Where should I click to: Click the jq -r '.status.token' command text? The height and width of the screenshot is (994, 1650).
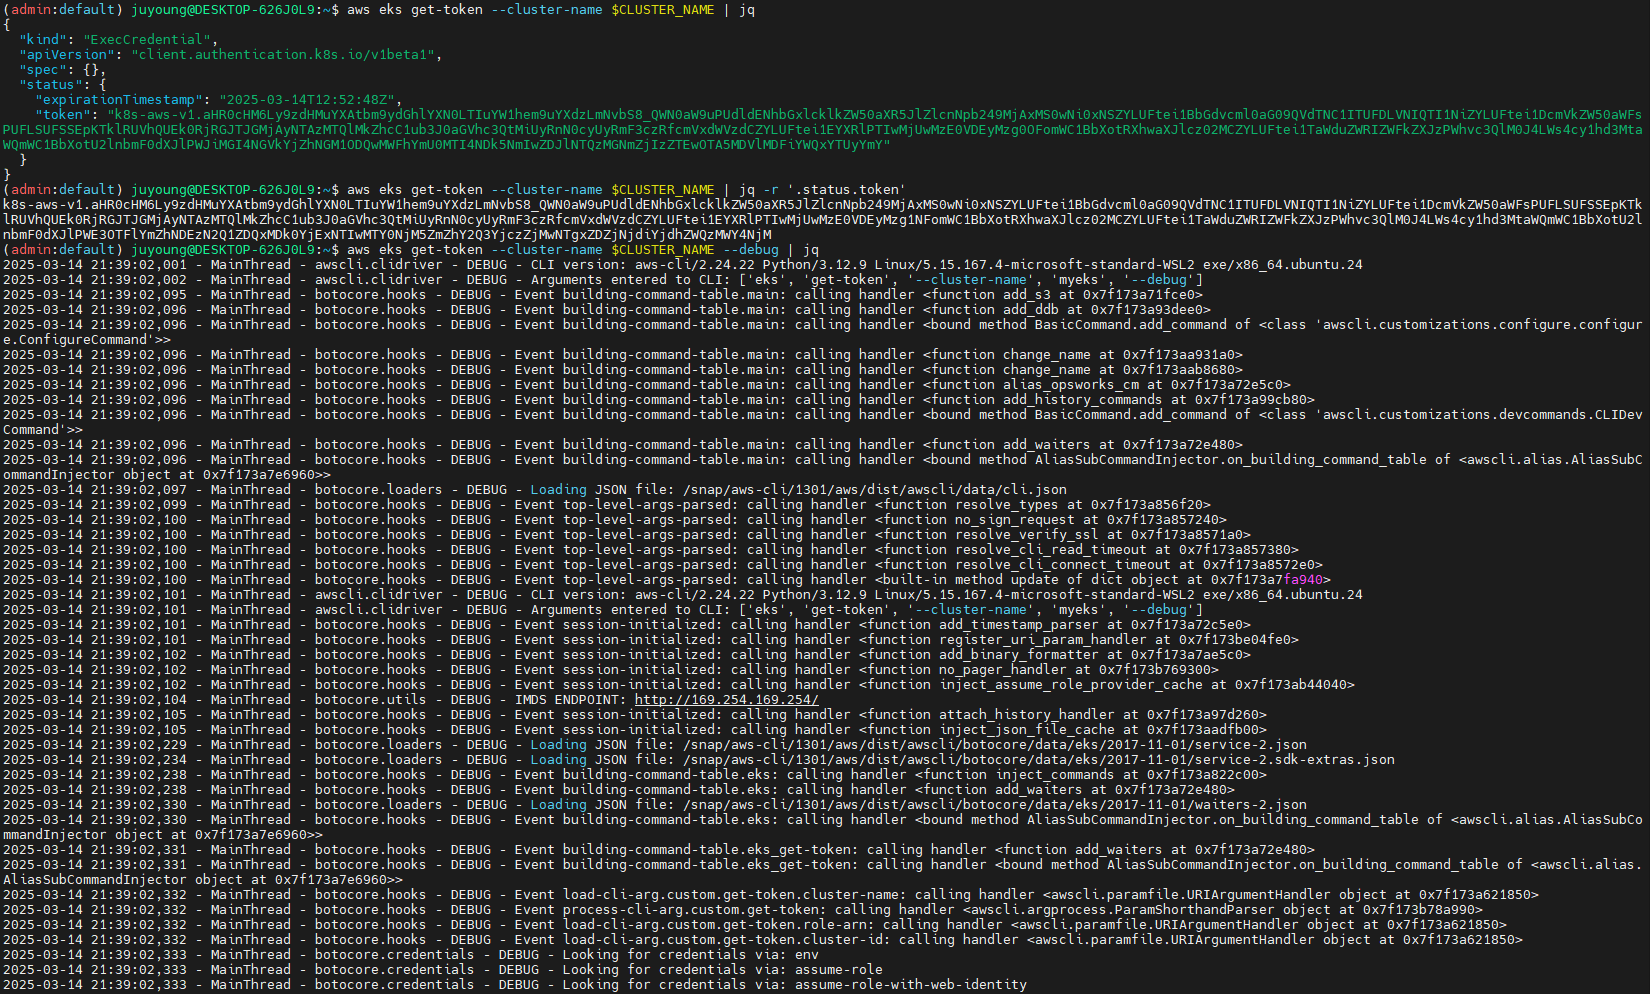coord(822,190)
